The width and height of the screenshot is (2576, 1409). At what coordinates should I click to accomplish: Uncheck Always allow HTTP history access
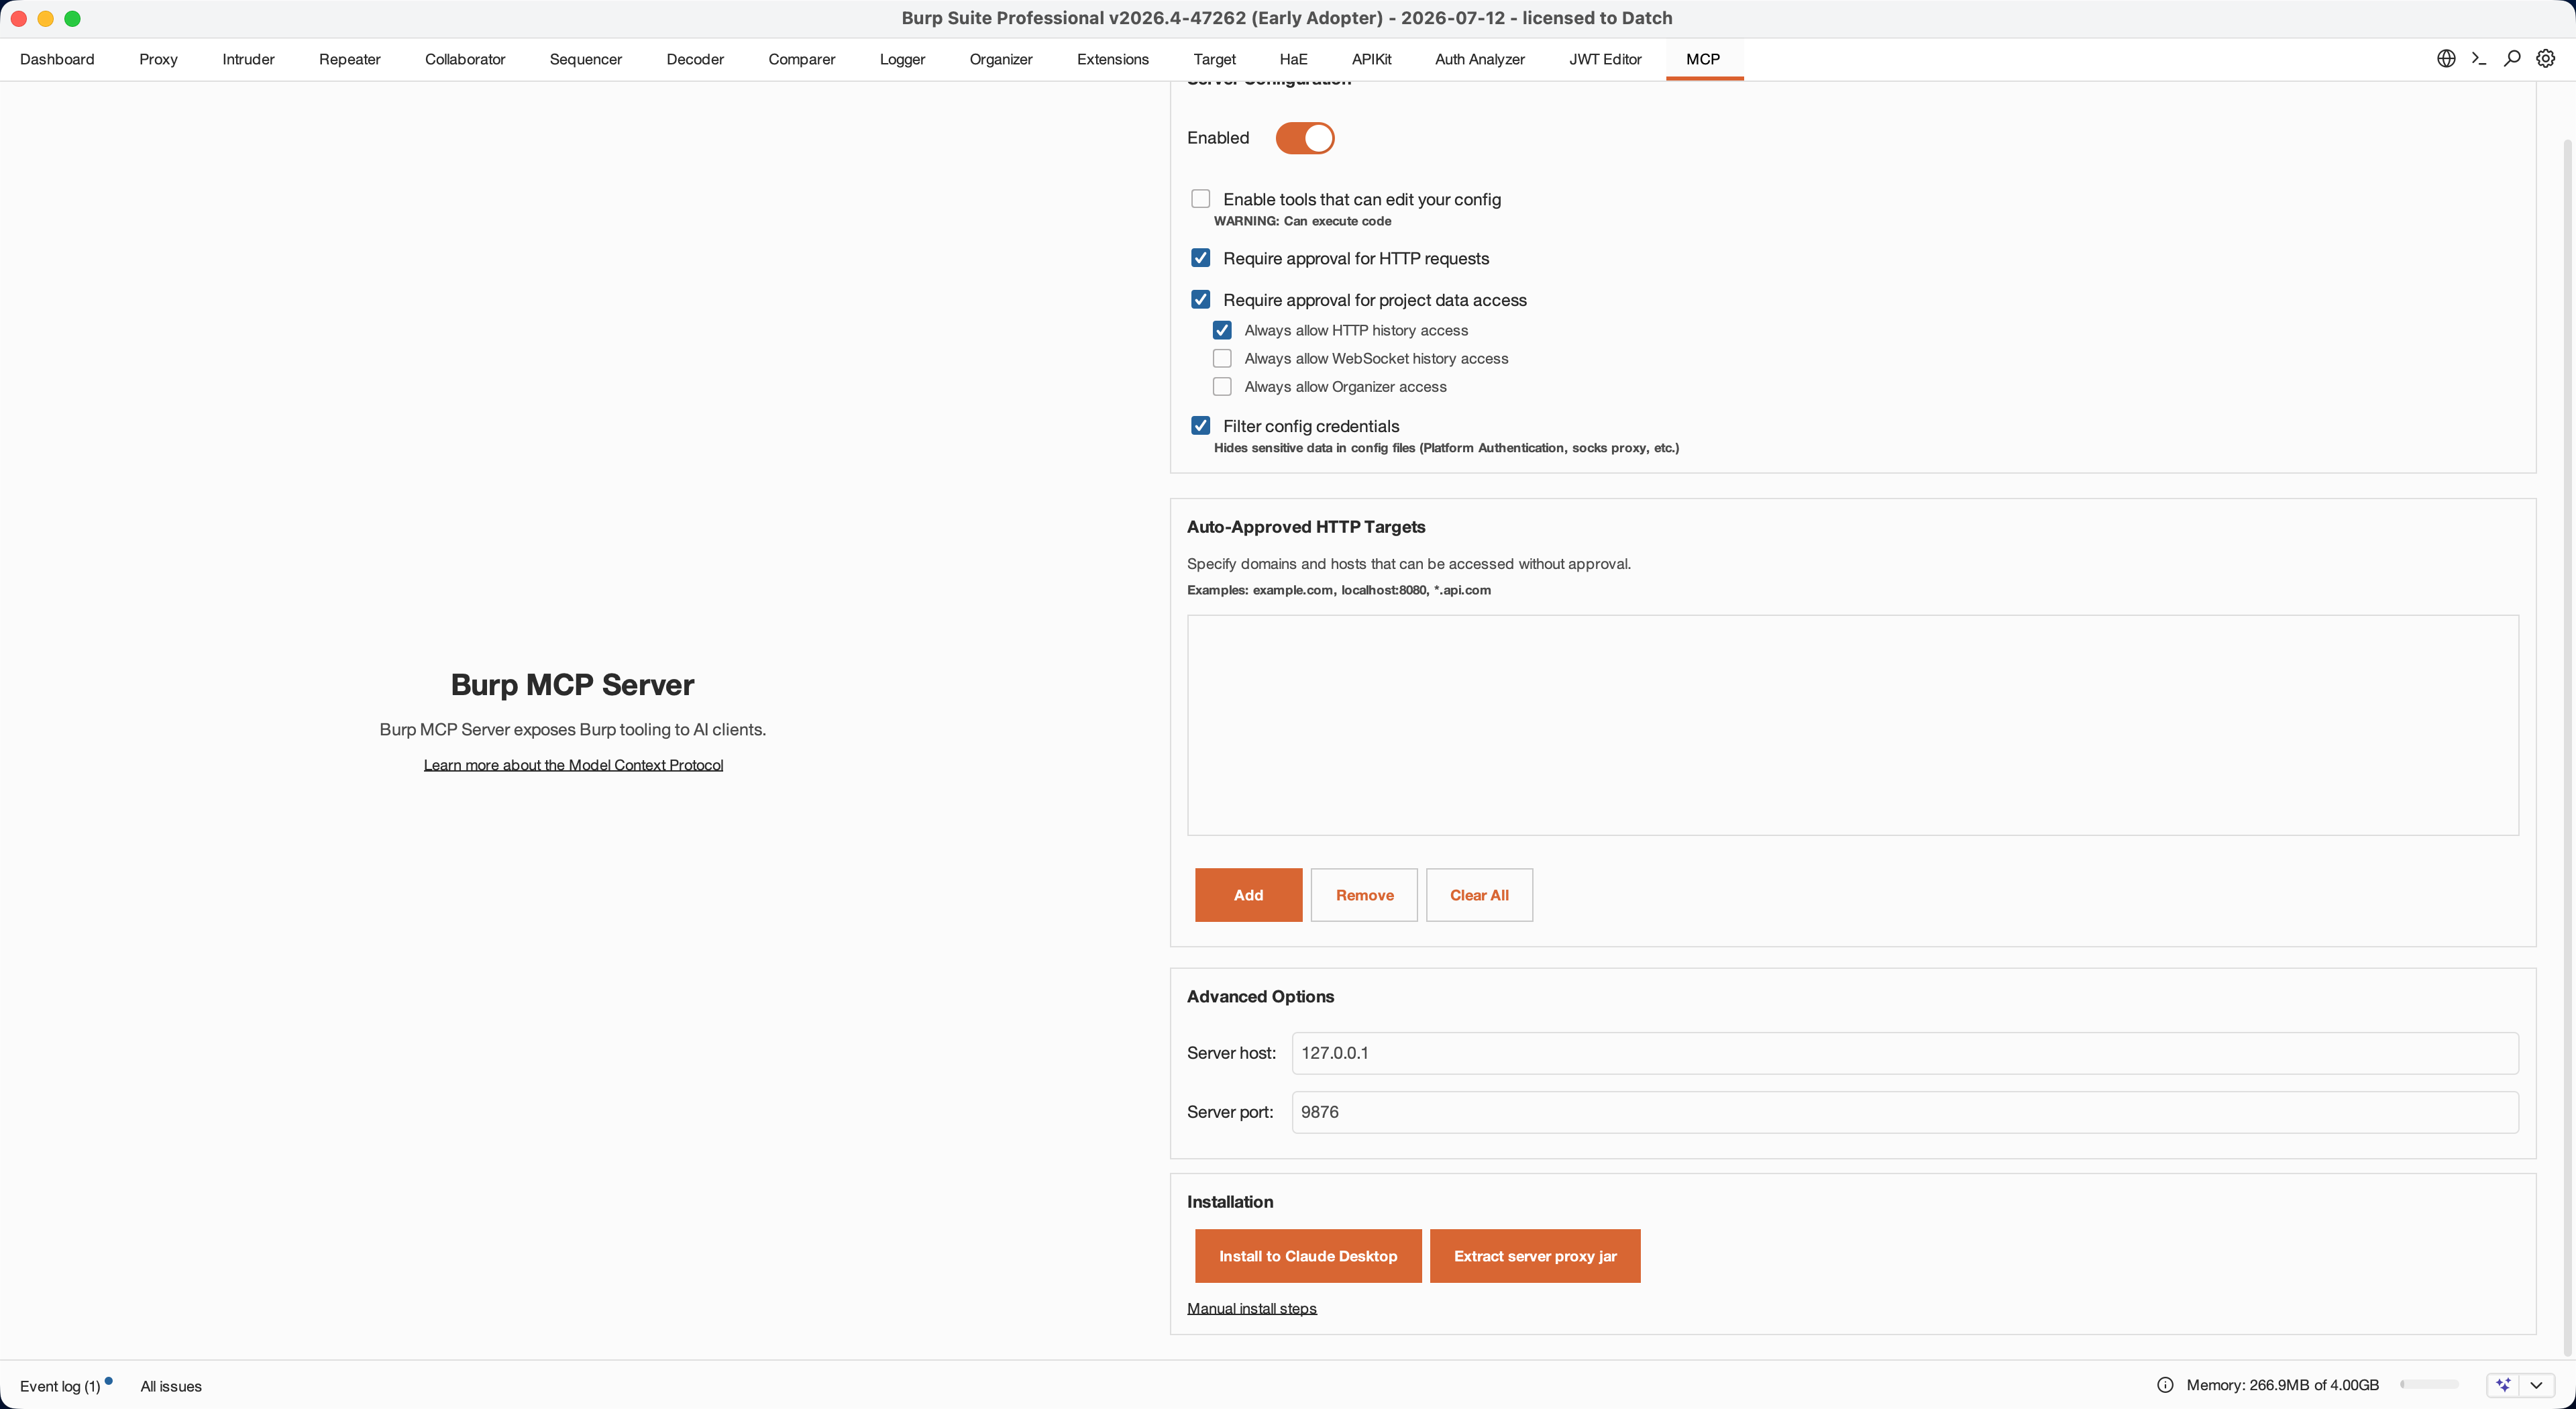(1222, 330)
